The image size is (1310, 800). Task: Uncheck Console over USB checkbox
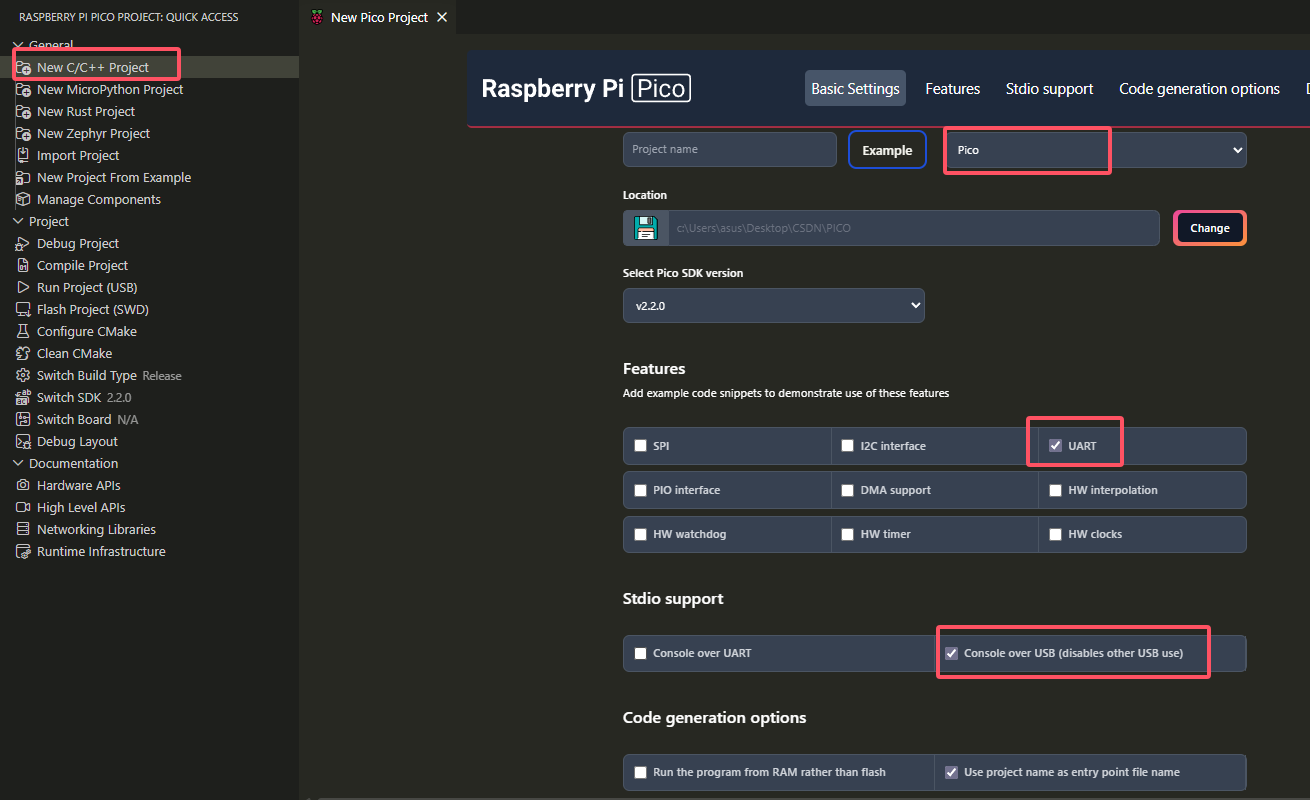(x=952, y=653)
